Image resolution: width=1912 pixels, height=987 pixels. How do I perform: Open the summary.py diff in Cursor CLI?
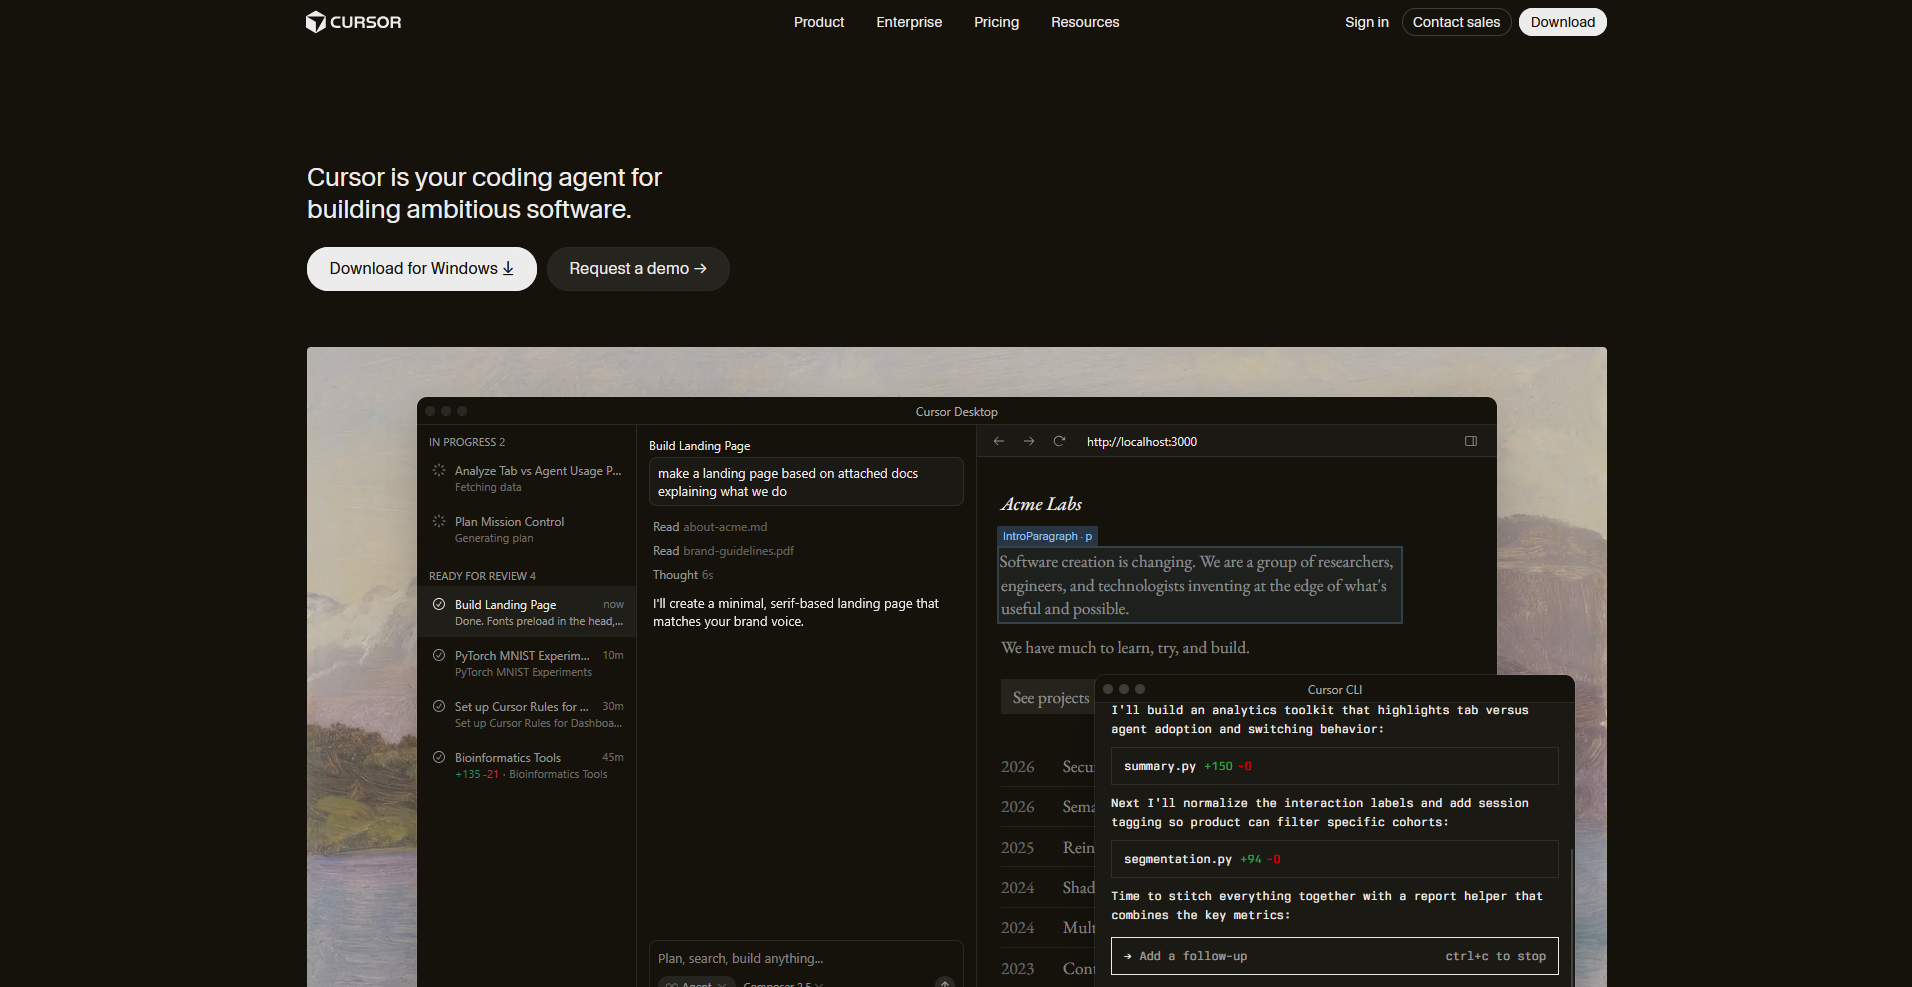(x=1334, y=766)
